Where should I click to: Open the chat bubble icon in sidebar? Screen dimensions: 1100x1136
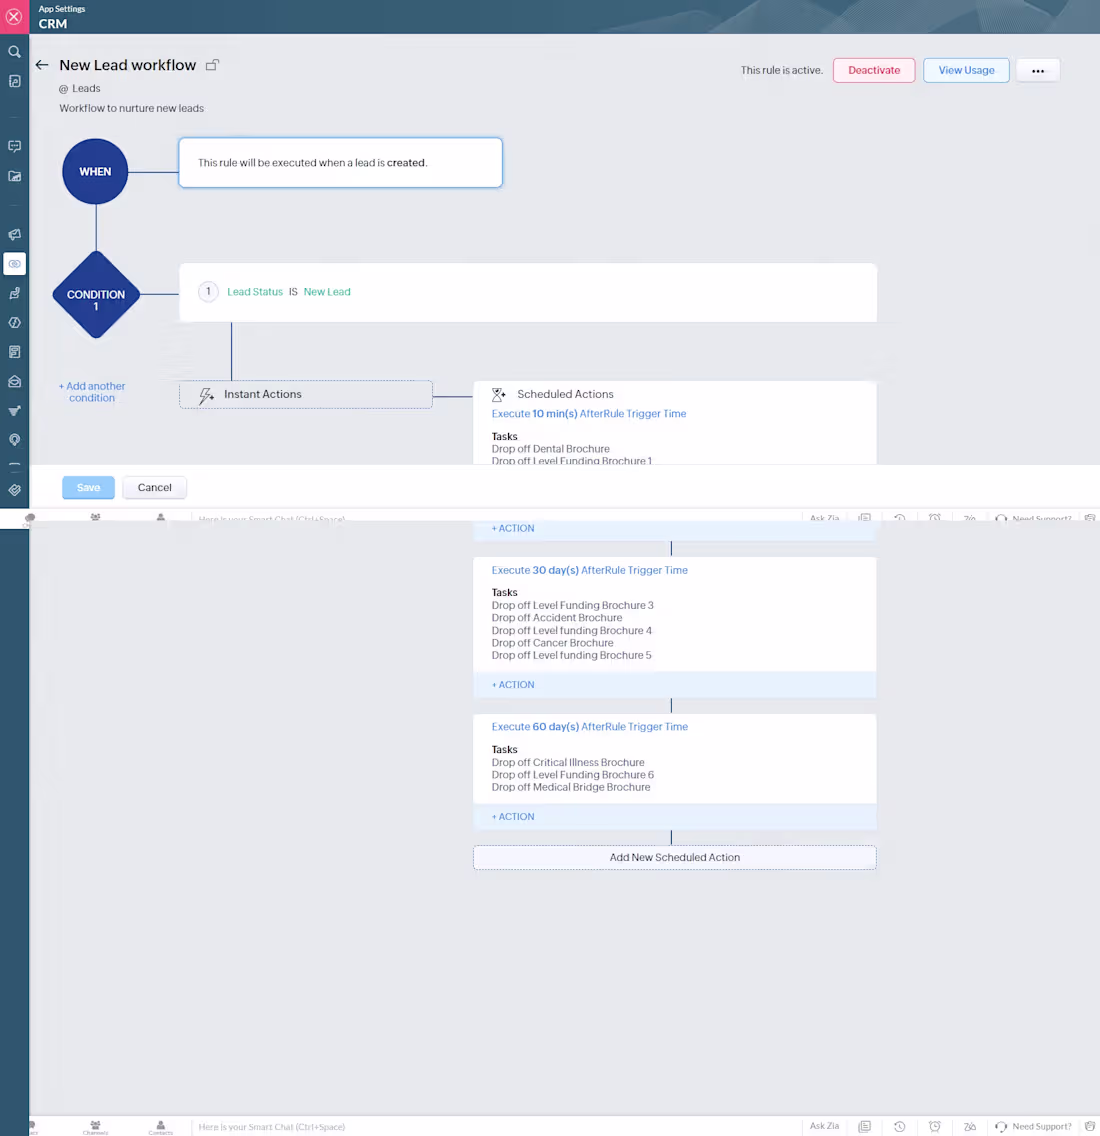point(14,146)
